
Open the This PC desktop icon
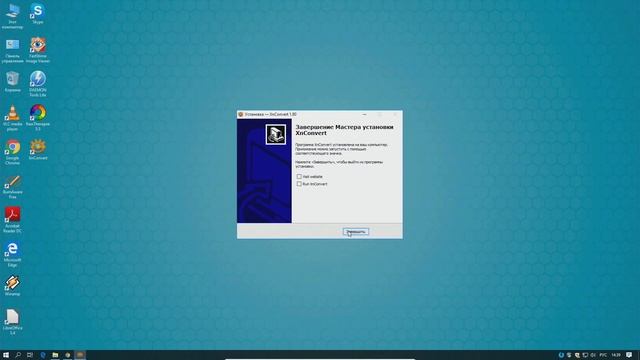pyautogui.click(x=12, y=16)
